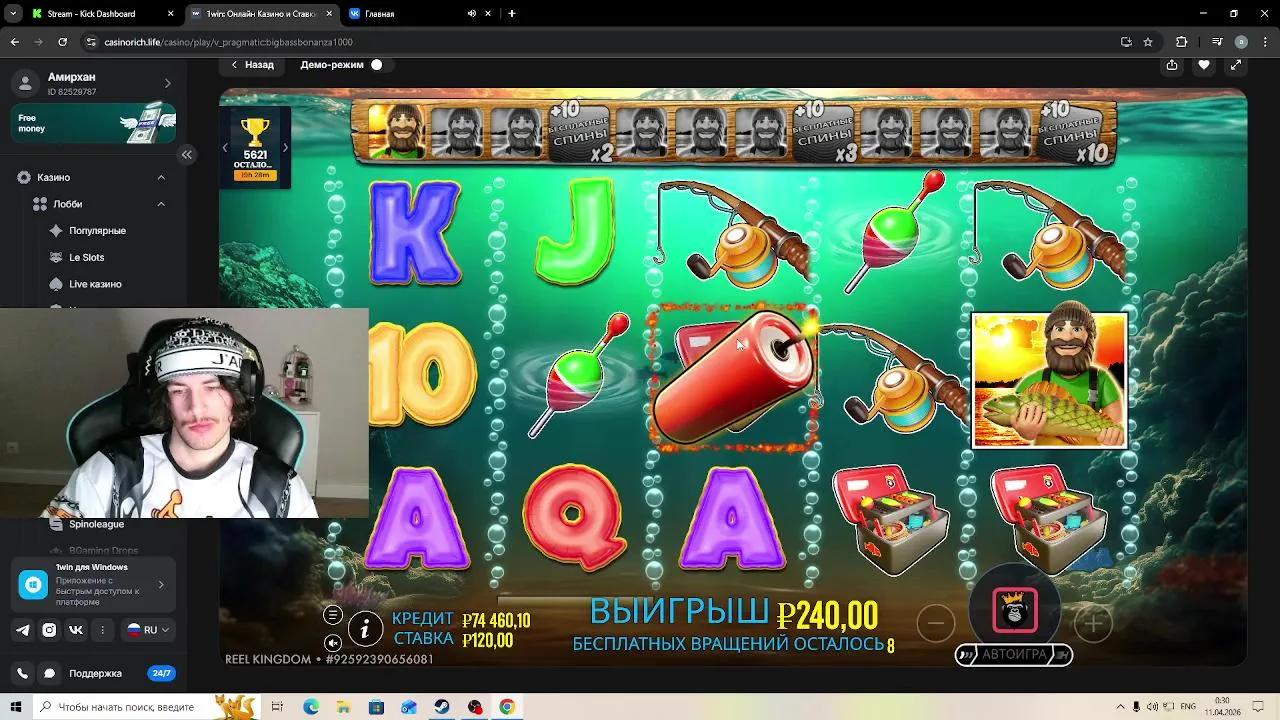Show next tournament with right arrow

tap(285, 148)
